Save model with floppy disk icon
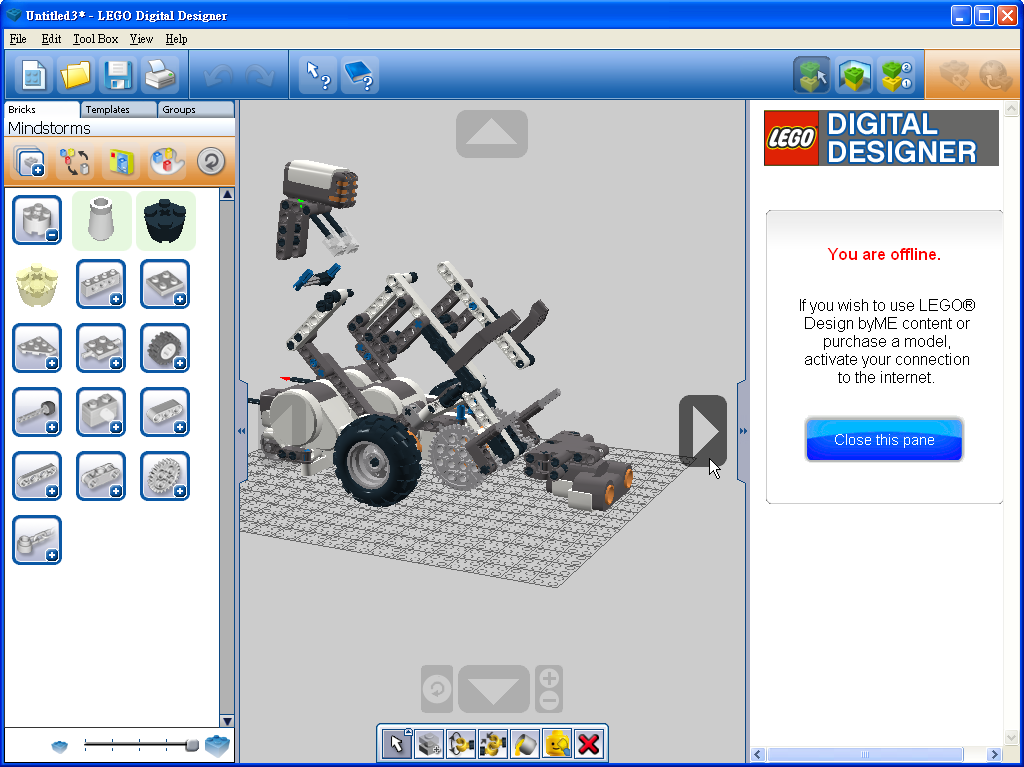Viewport: 1024px width, 767px height. coord(118,75)
